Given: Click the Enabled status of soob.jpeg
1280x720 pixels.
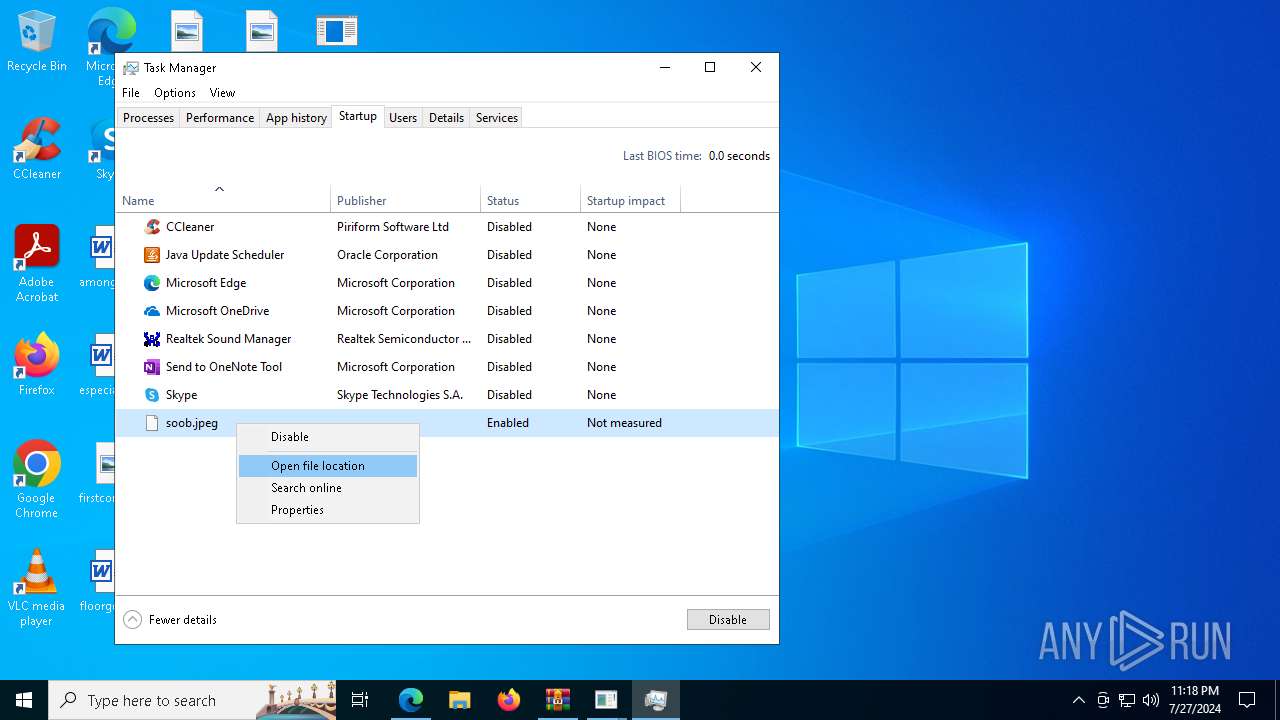Looking at the screenshot, I should pyautogui.click(x=508, y=423).
